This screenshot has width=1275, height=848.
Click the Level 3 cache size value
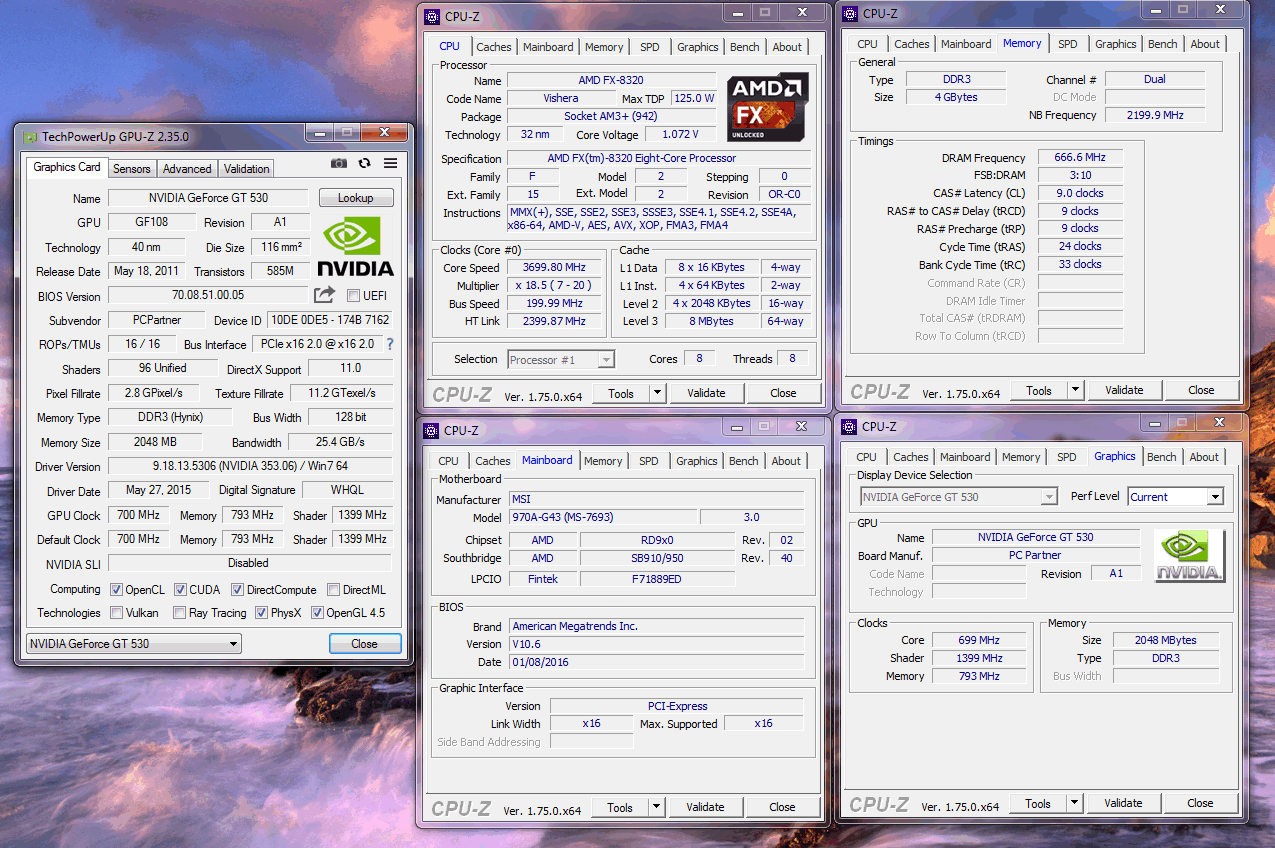[711, 322]
